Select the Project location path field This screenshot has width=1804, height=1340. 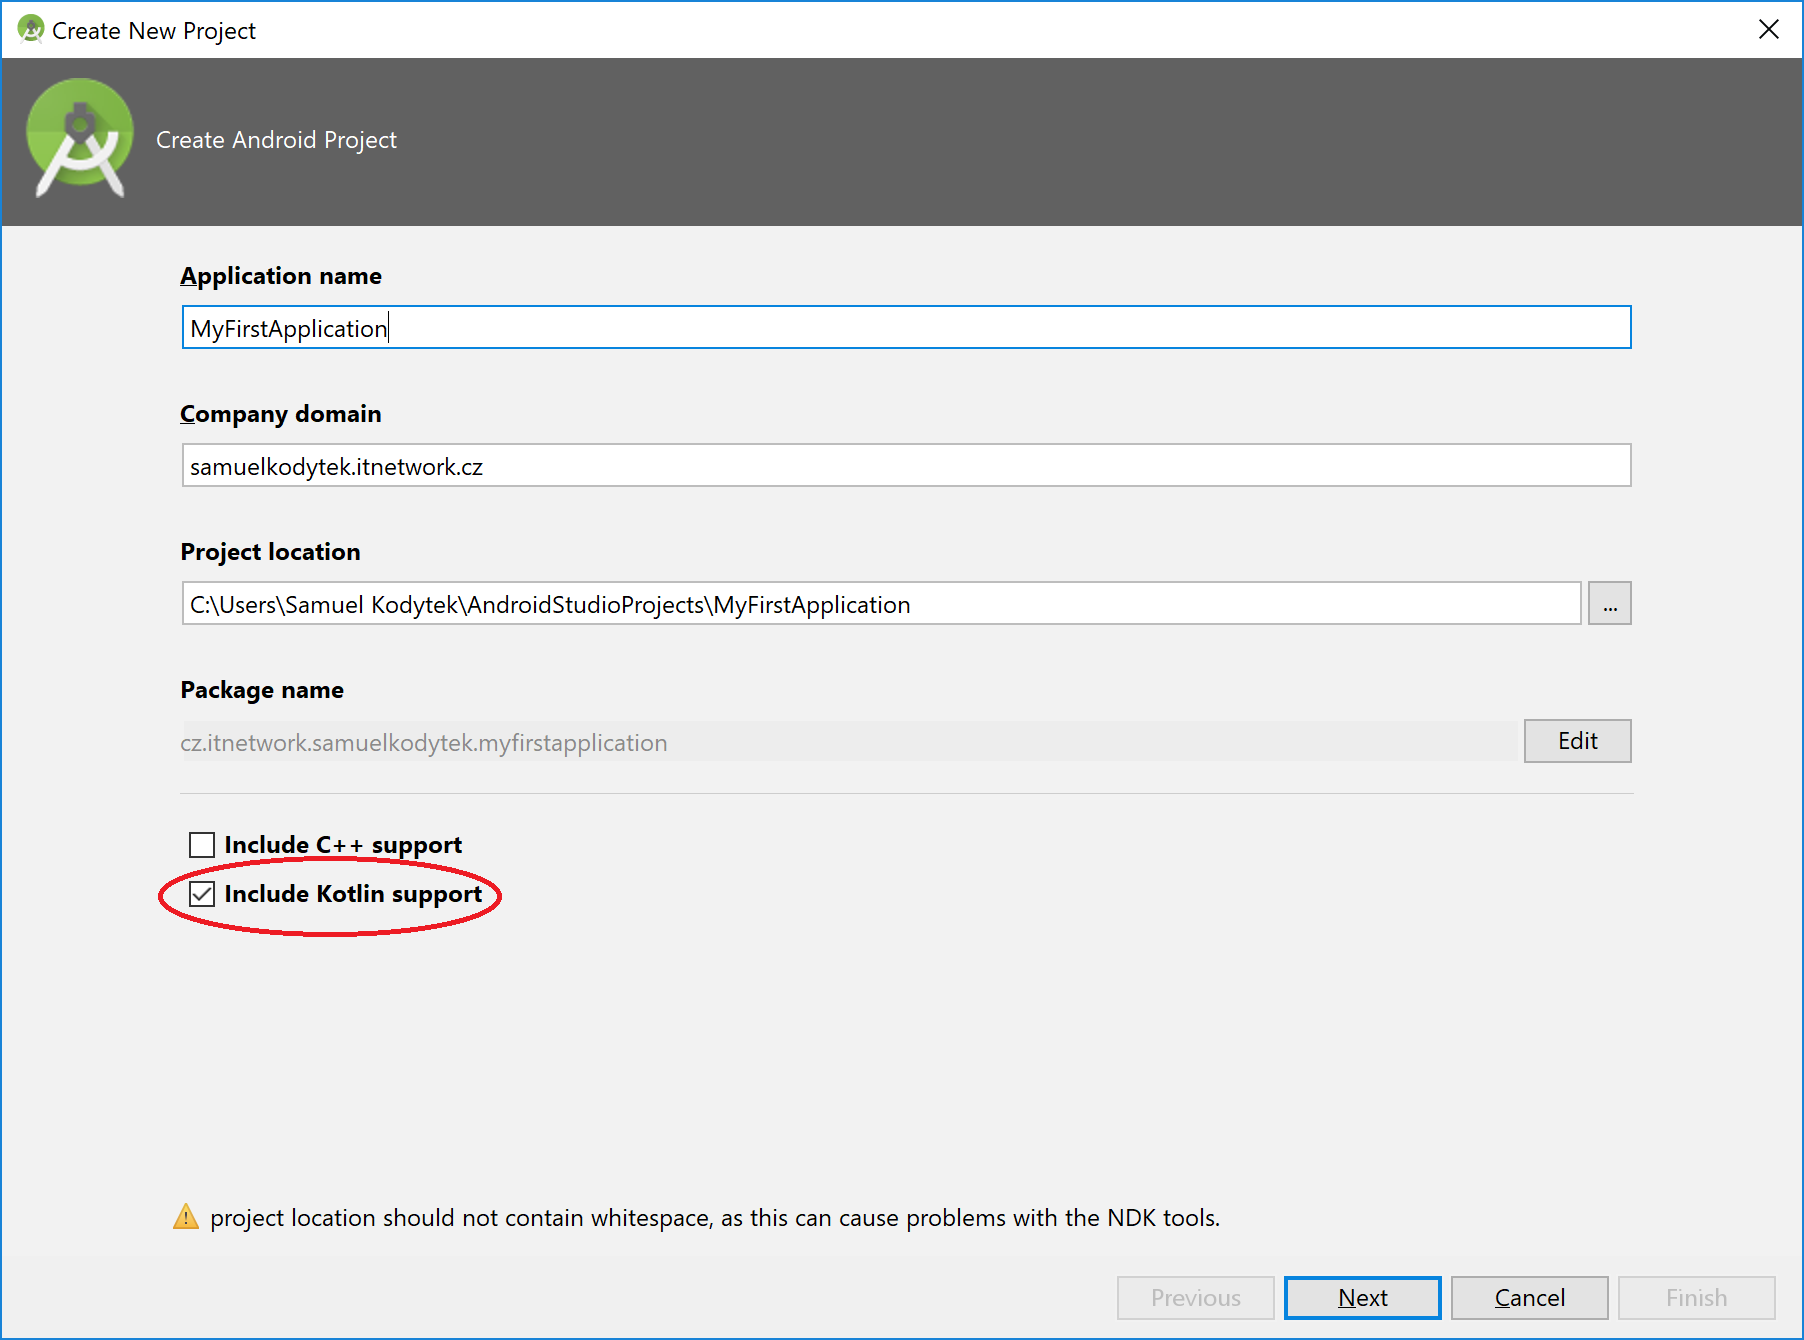point(880,604)
